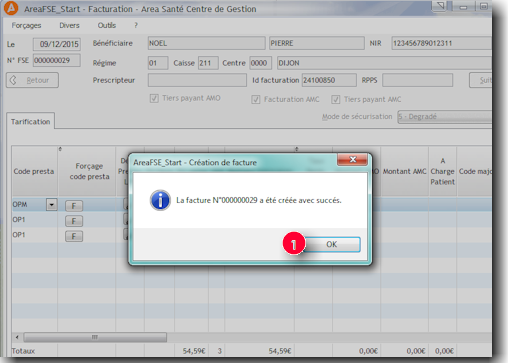Close the Création de facture dialog

click(x=352, y=160)
